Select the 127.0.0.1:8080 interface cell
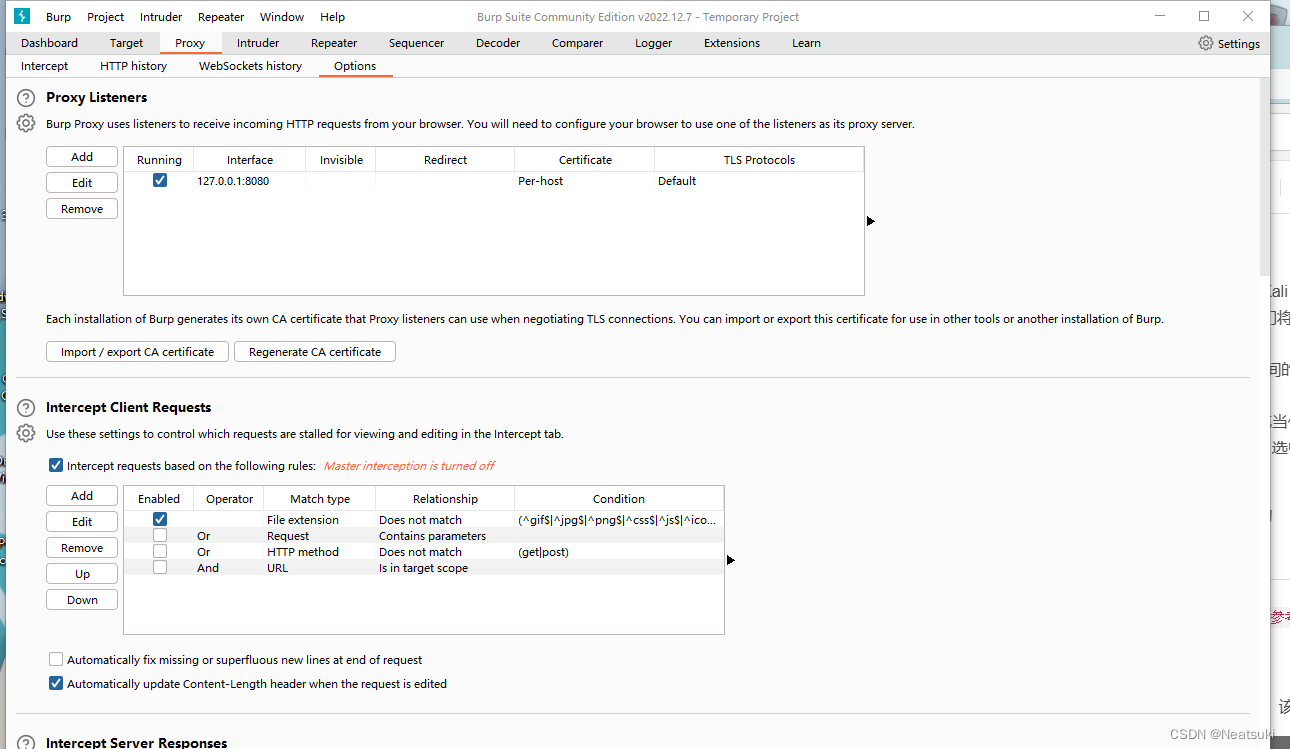The width and height of the screenshot is (1290, 749). pos(249,181)
